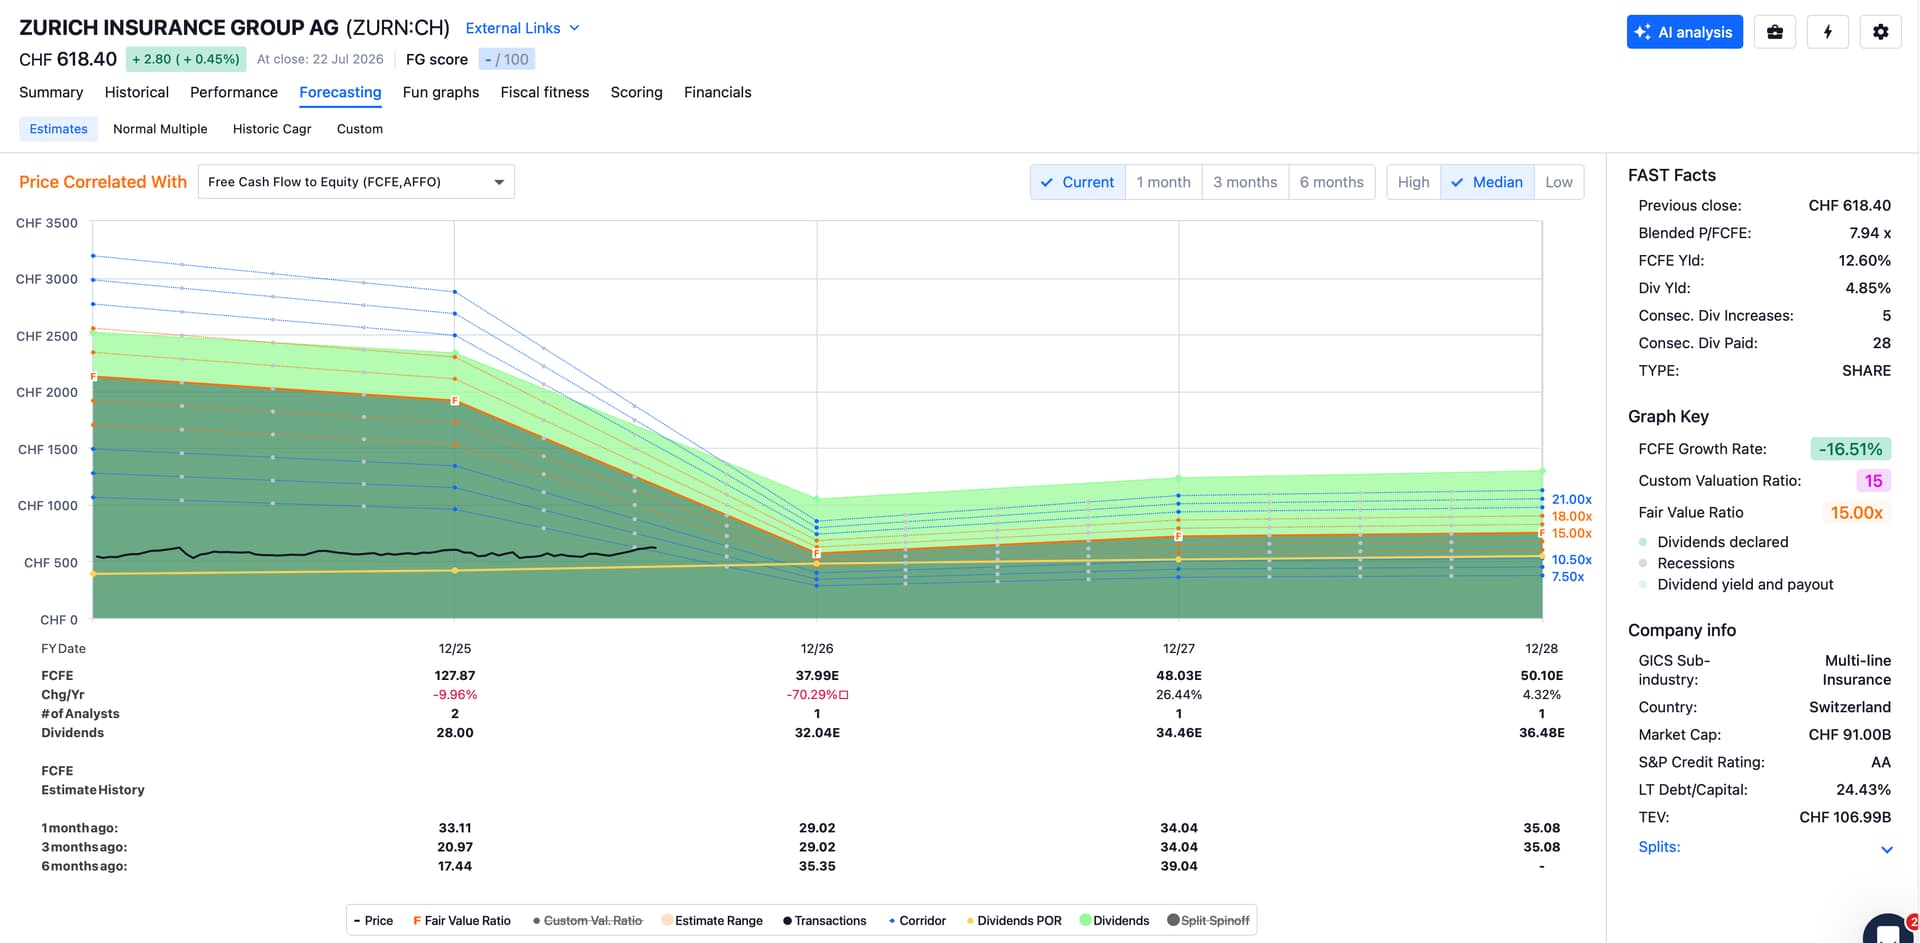Toggle the Corridor legend series
Screen dimensions: 1920x943
click(917, 921)
